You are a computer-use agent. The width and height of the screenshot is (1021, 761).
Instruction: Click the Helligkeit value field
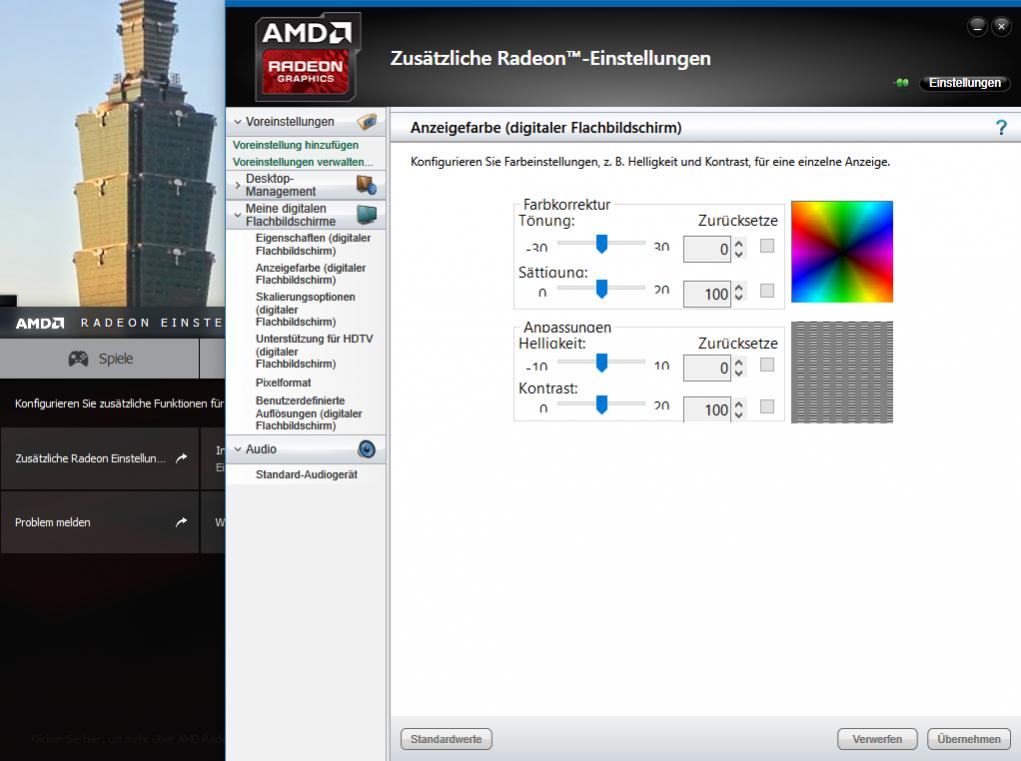coord(706,368)
